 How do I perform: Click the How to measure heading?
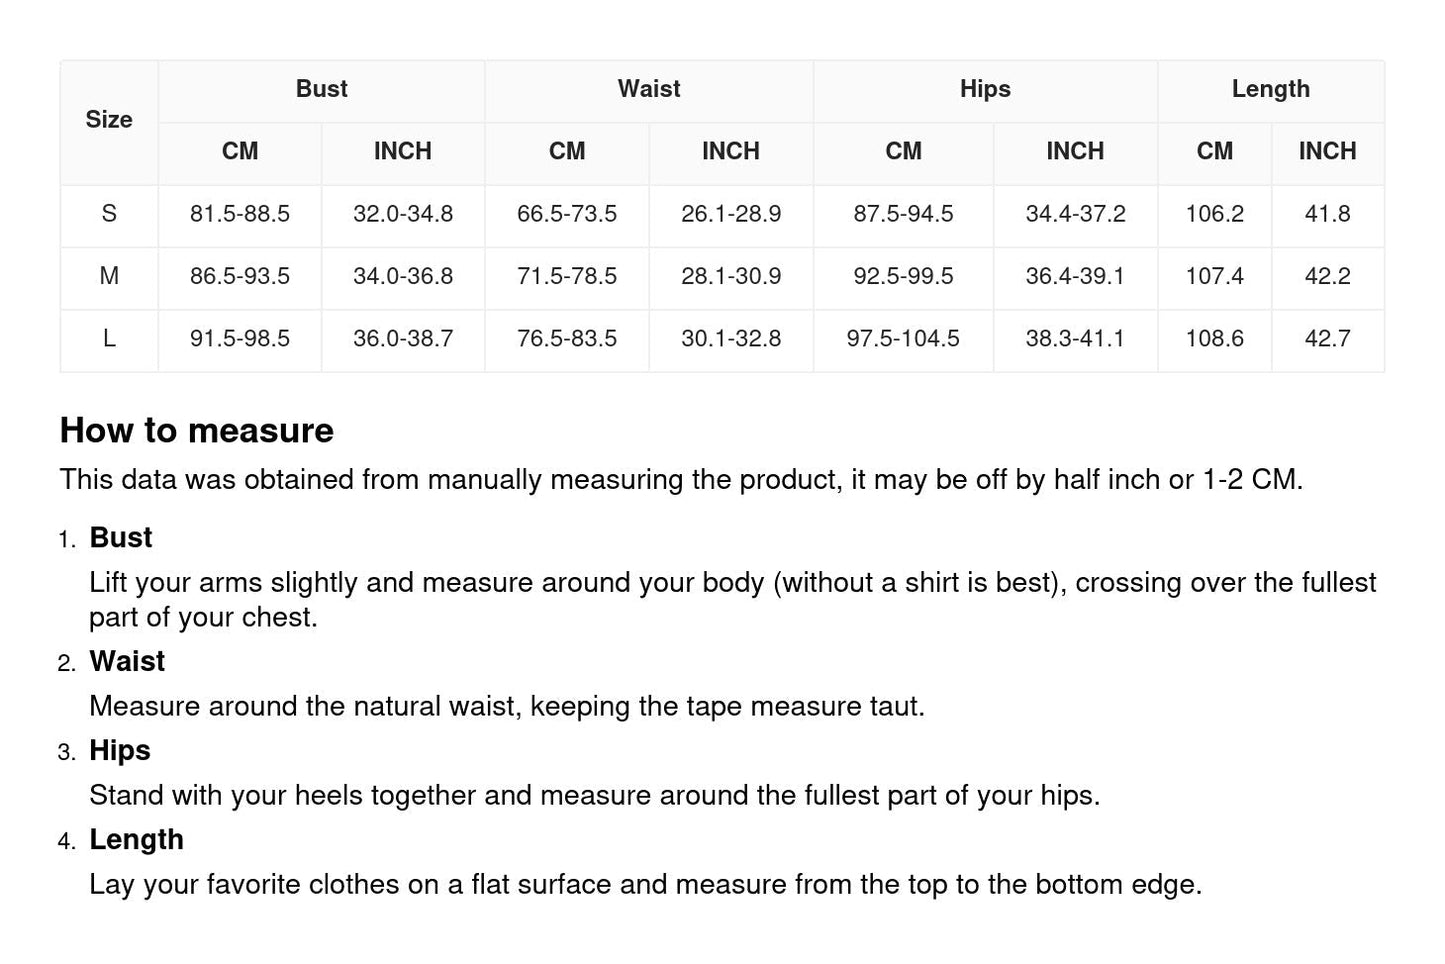point(197,431)
